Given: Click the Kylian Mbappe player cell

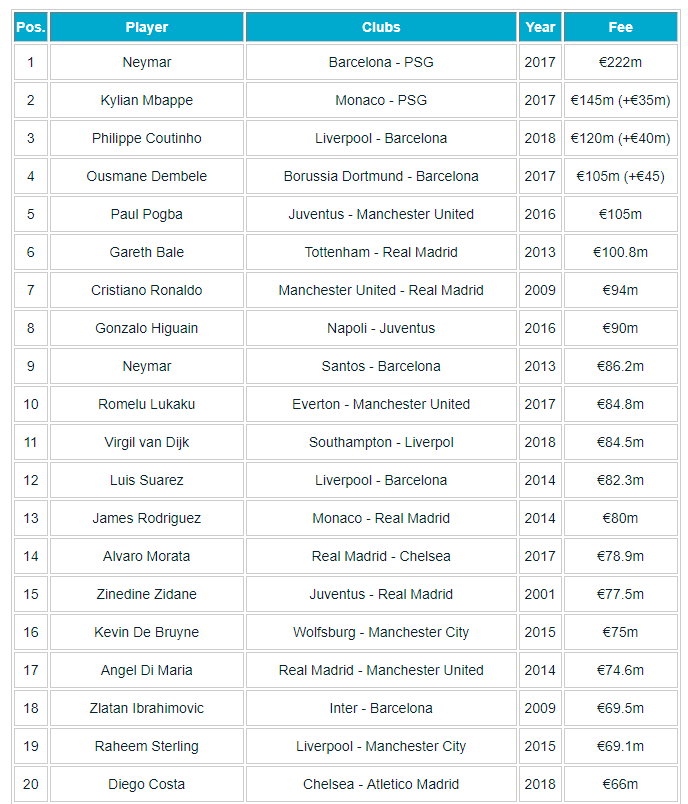Looking at the screenshot, I should [x=147, y=100].
